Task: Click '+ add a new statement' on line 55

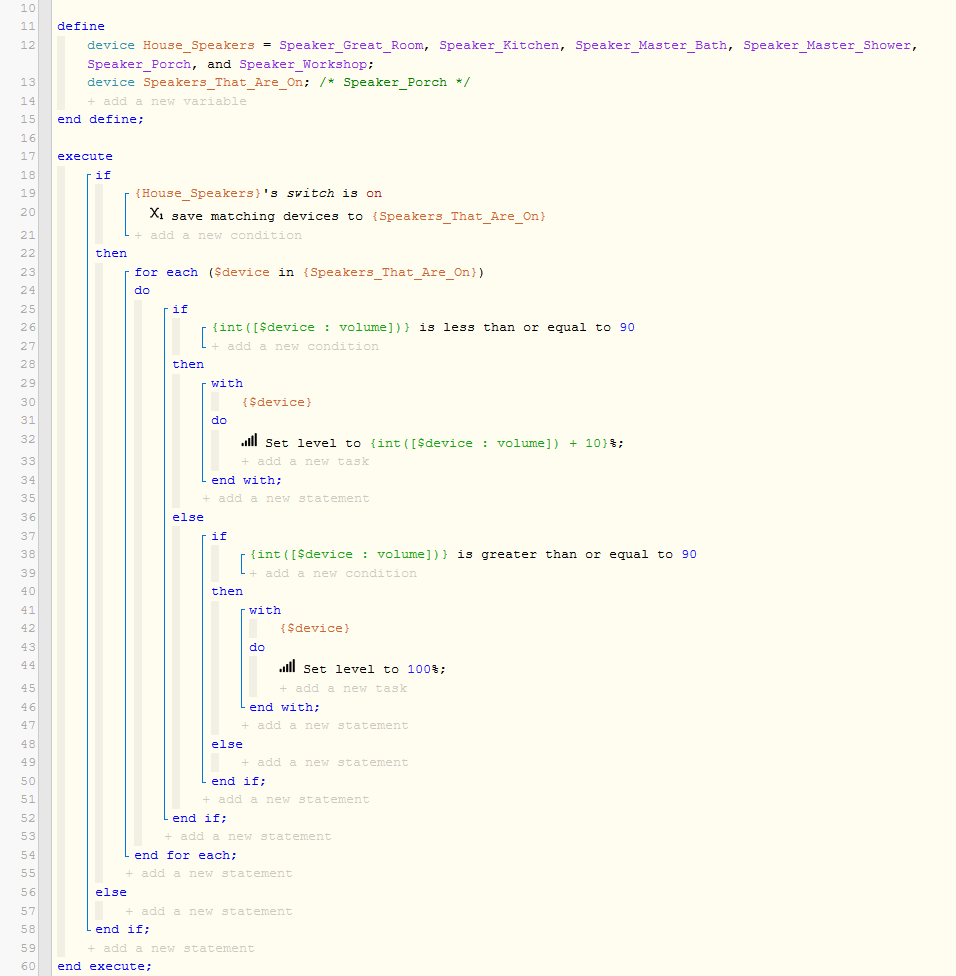Action: pyautogui.click(x=209, y=873)
